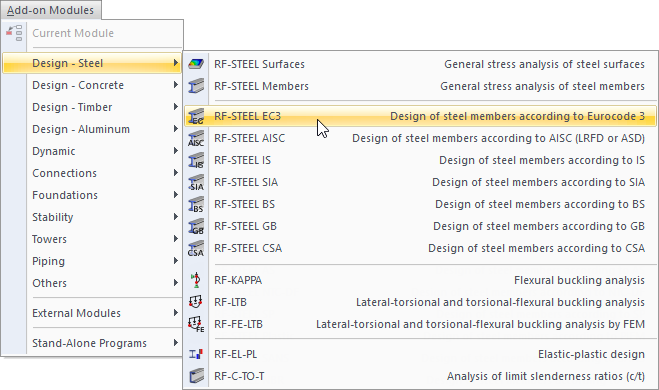The image size is (659, 390).
Task: Open the Connections menu item
Action: 92,173
